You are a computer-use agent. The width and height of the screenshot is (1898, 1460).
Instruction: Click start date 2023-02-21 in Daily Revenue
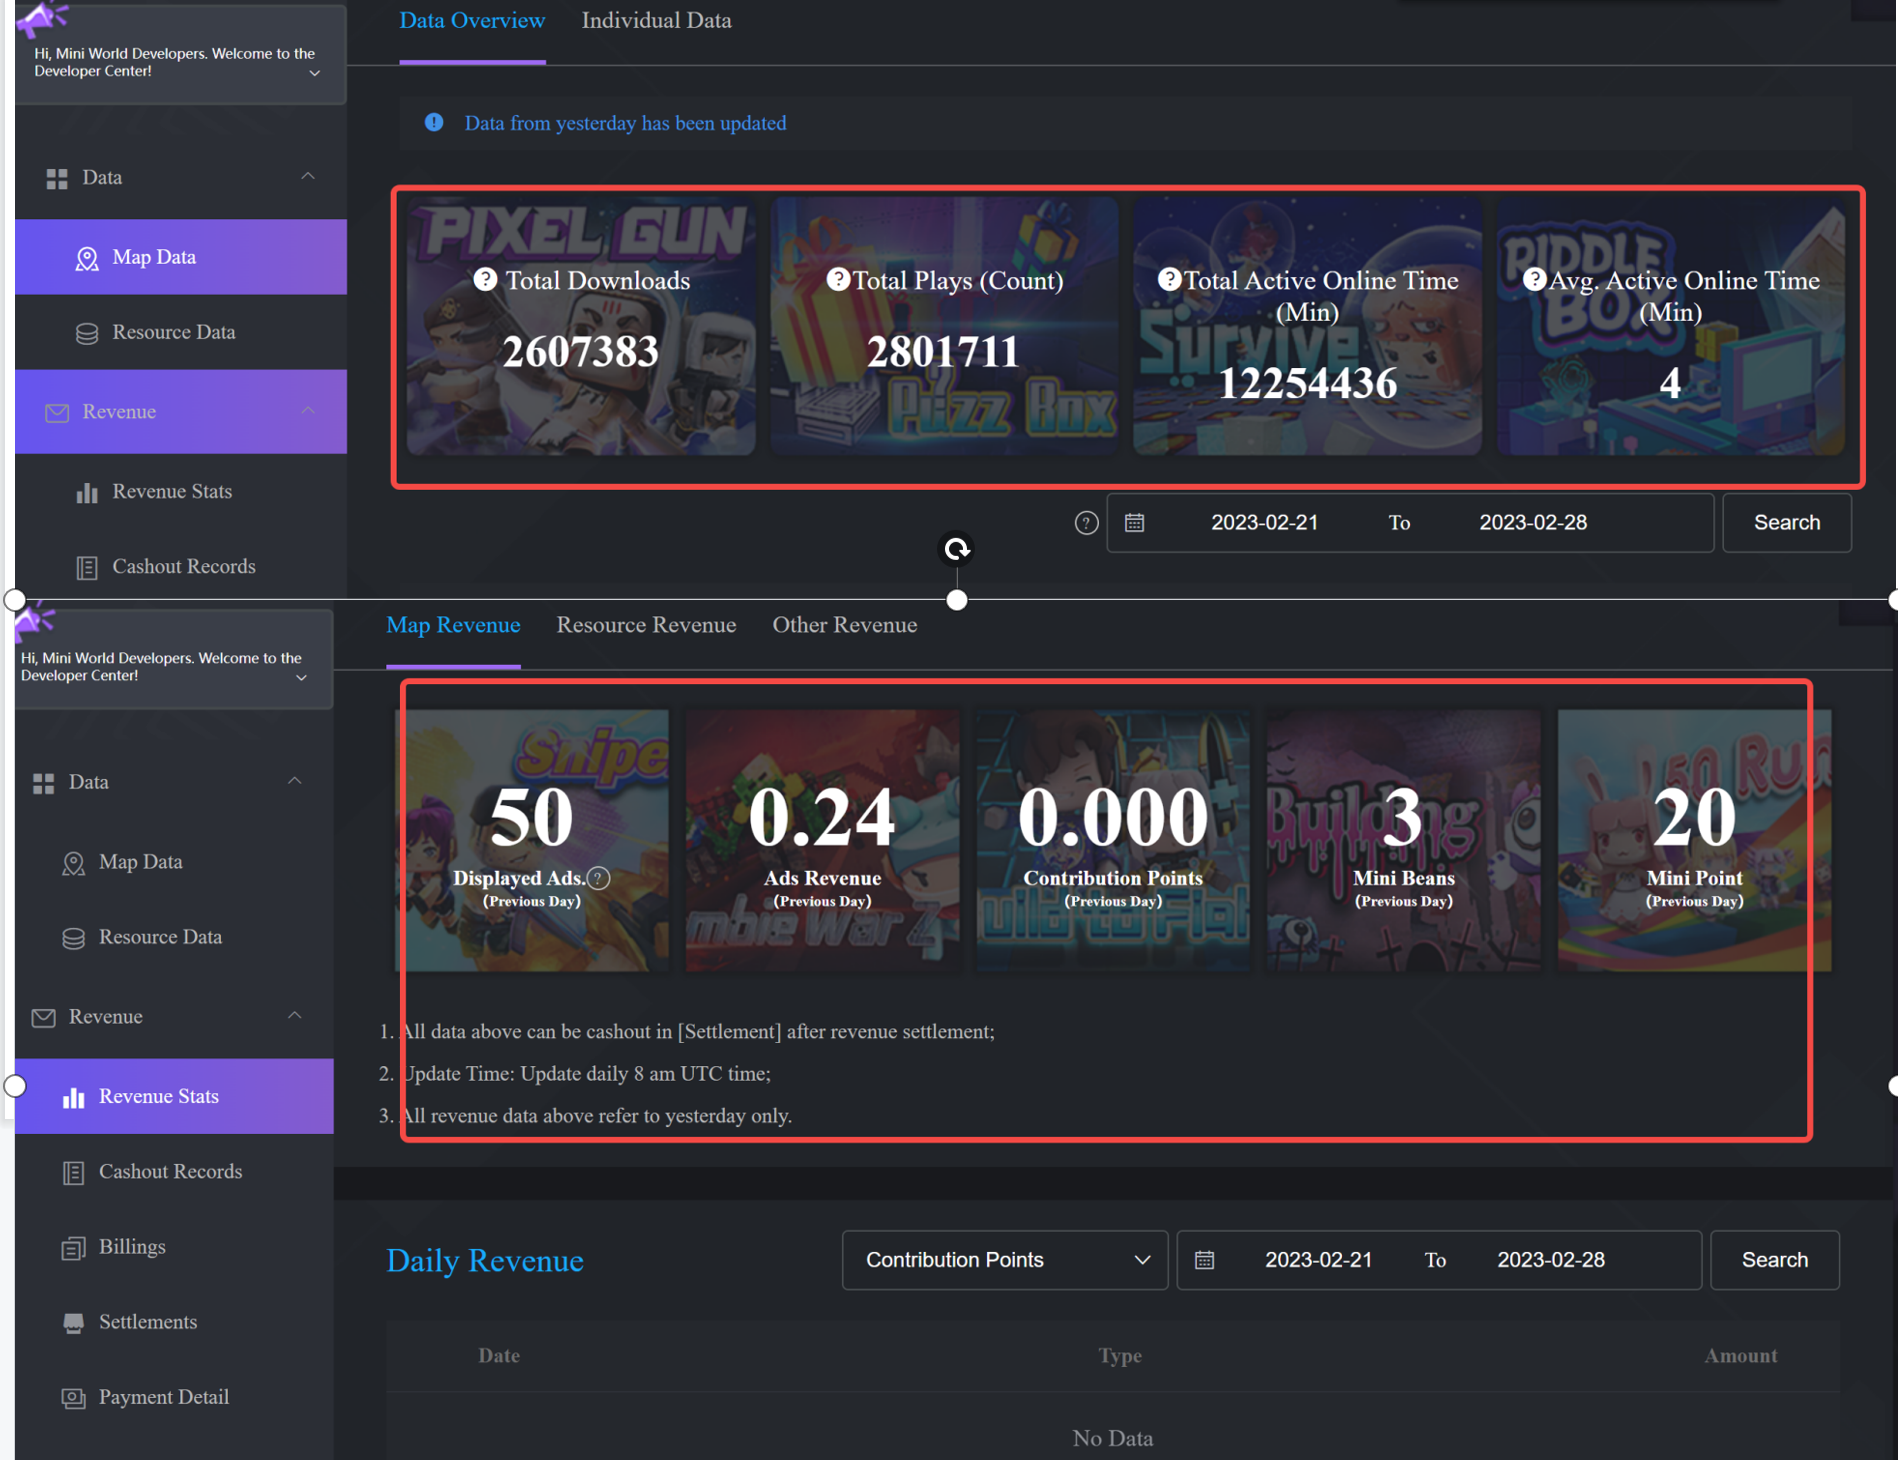1318,1260
